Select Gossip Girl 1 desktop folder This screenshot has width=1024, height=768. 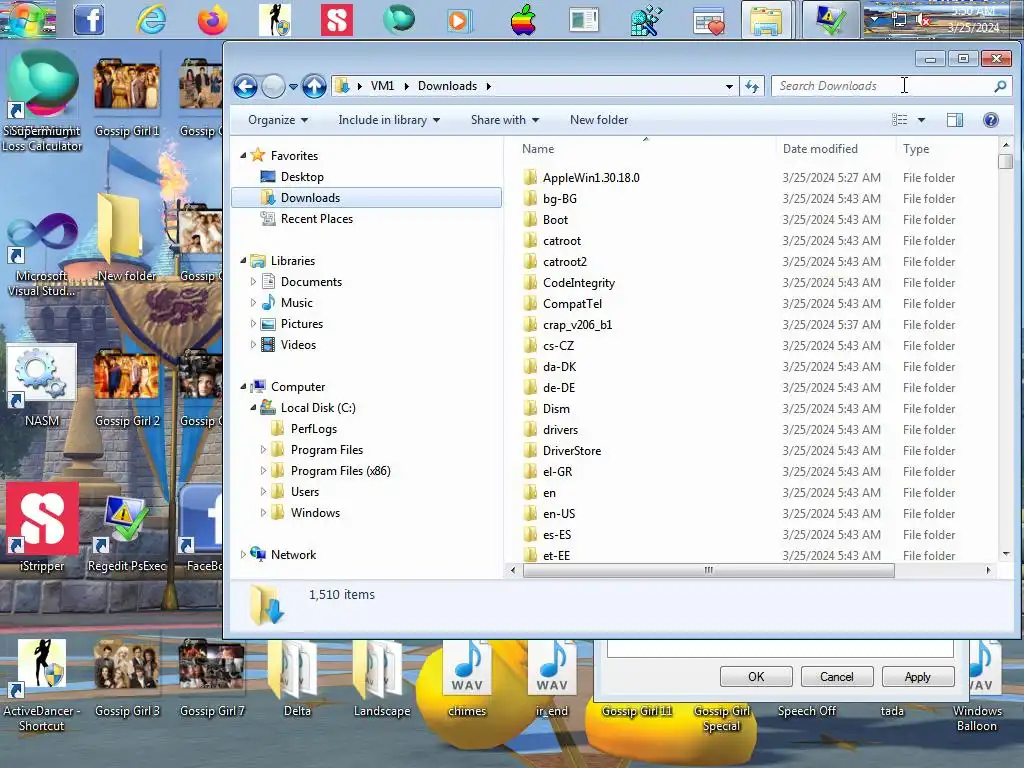click(127, 98)
